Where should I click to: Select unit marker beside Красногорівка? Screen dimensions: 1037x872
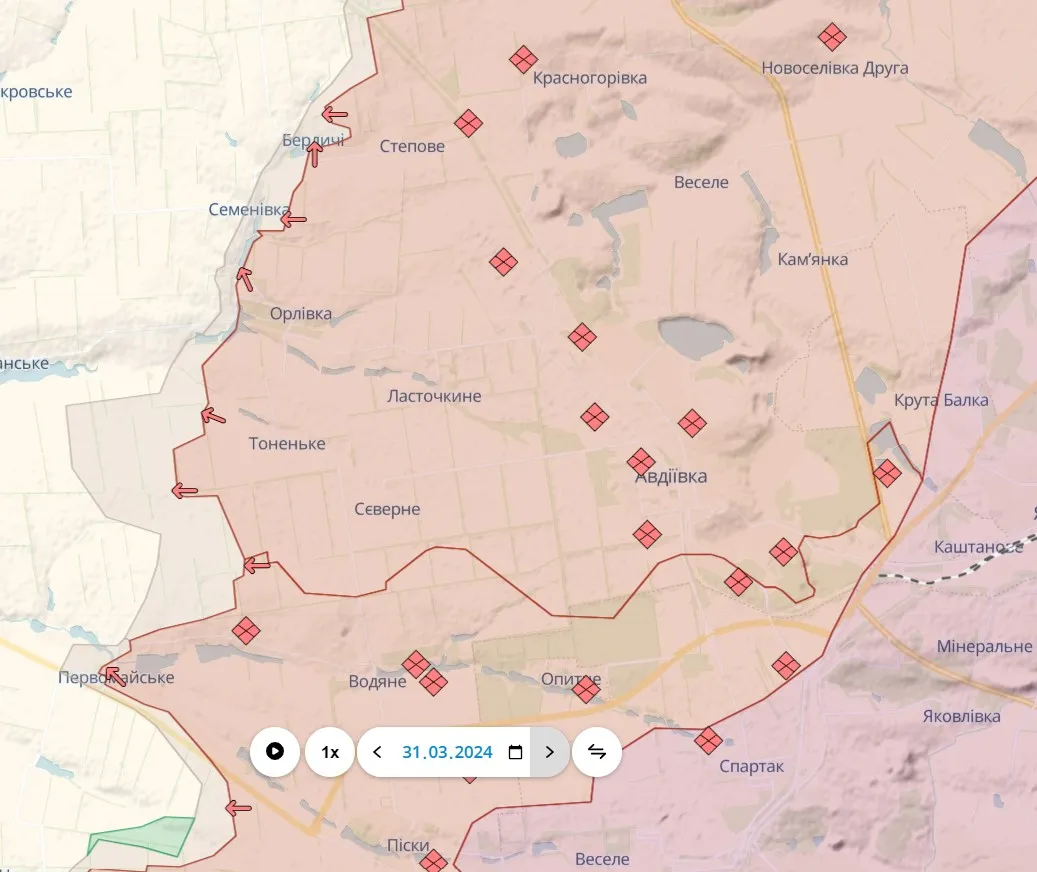point(523,60)
